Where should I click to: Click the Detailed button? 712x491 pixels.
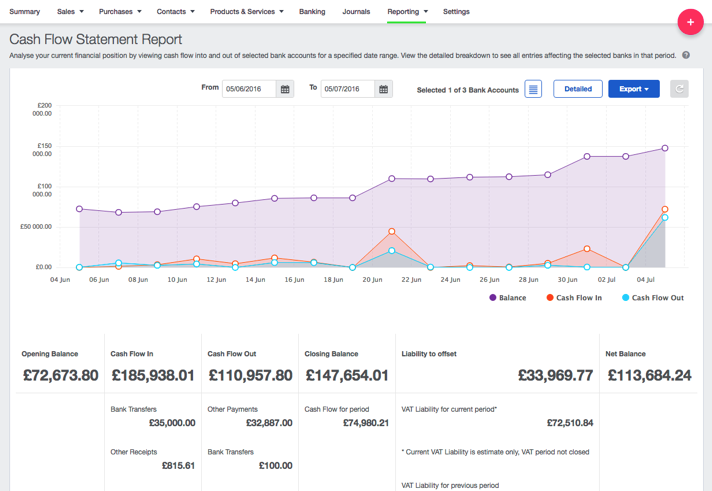point(578,89)
